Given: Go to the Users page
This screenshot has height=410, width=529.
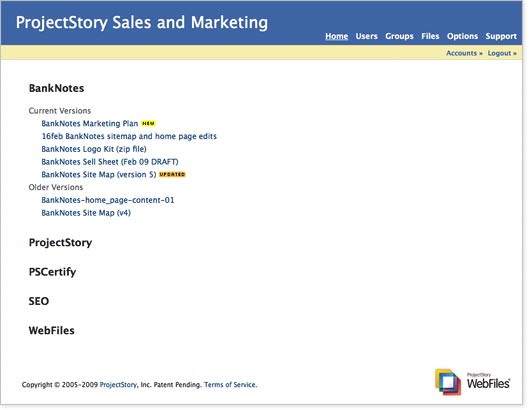Looking at the screenshot, I should click(x=366, y=36).
